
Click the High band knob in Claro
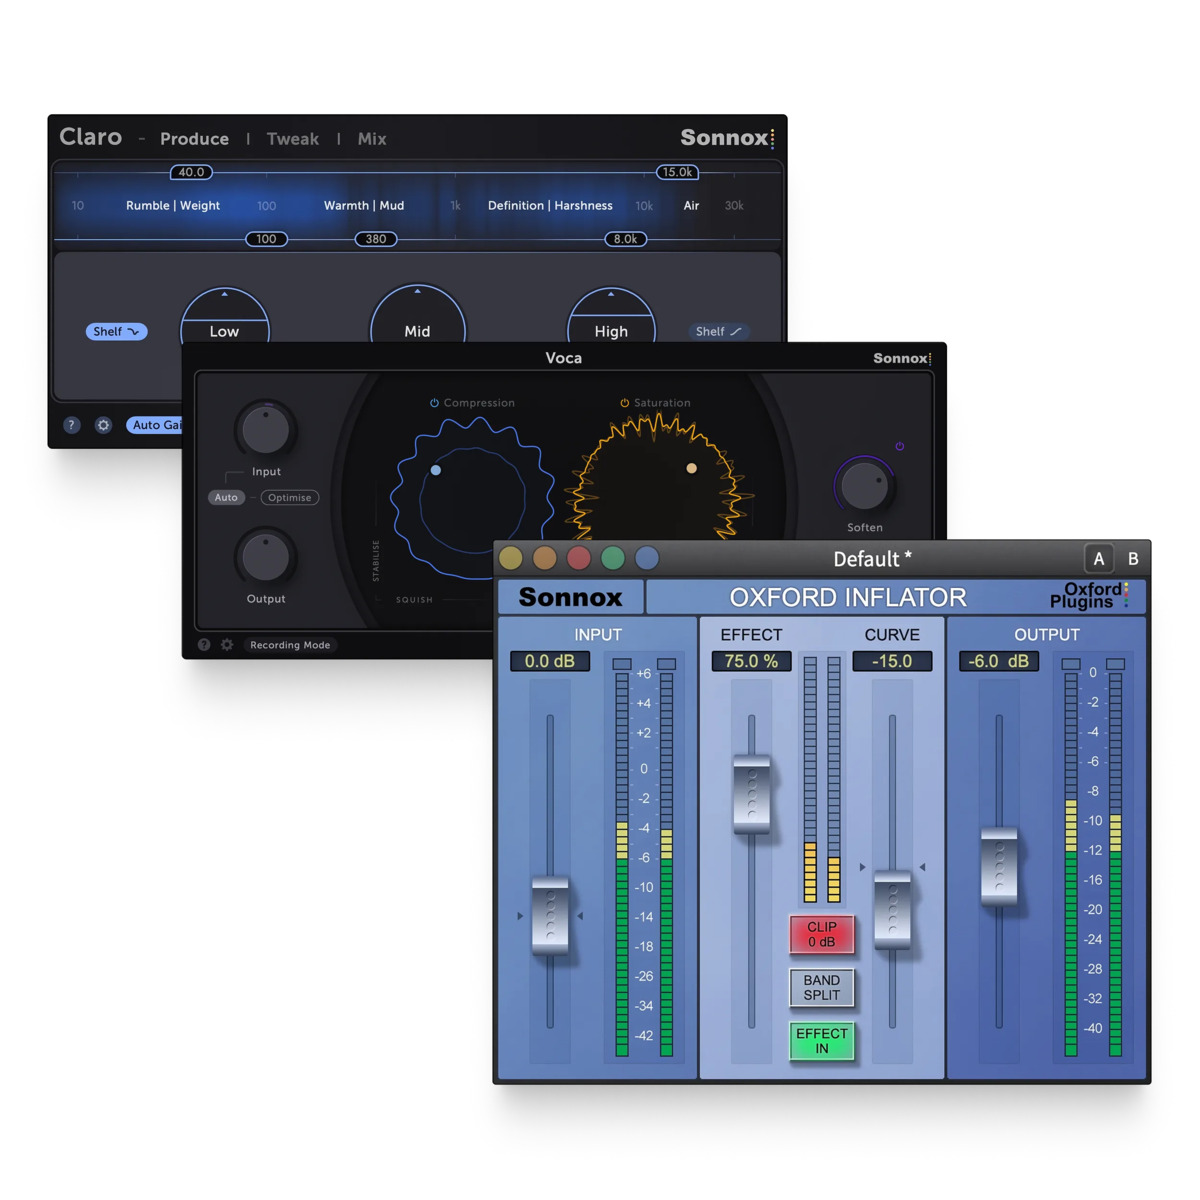click(x=611, y=316)
